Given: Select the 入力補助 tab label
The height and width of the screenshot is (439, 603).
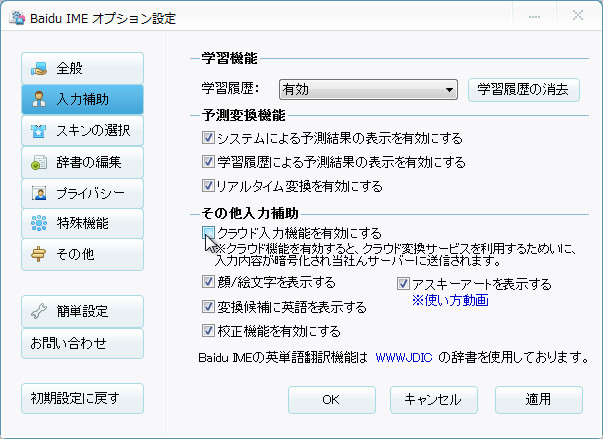Looking at the screenshot, I should click(x=83, y=99).
